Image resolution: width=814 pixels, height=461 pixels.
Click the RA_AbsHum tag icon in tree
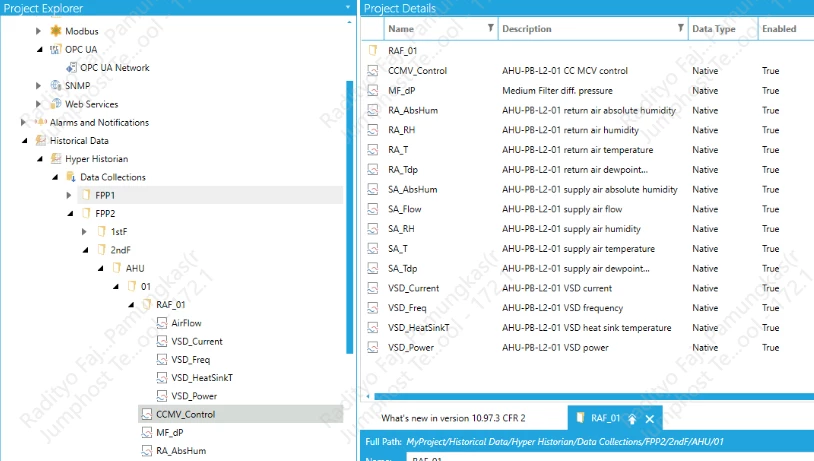(147, 451)
